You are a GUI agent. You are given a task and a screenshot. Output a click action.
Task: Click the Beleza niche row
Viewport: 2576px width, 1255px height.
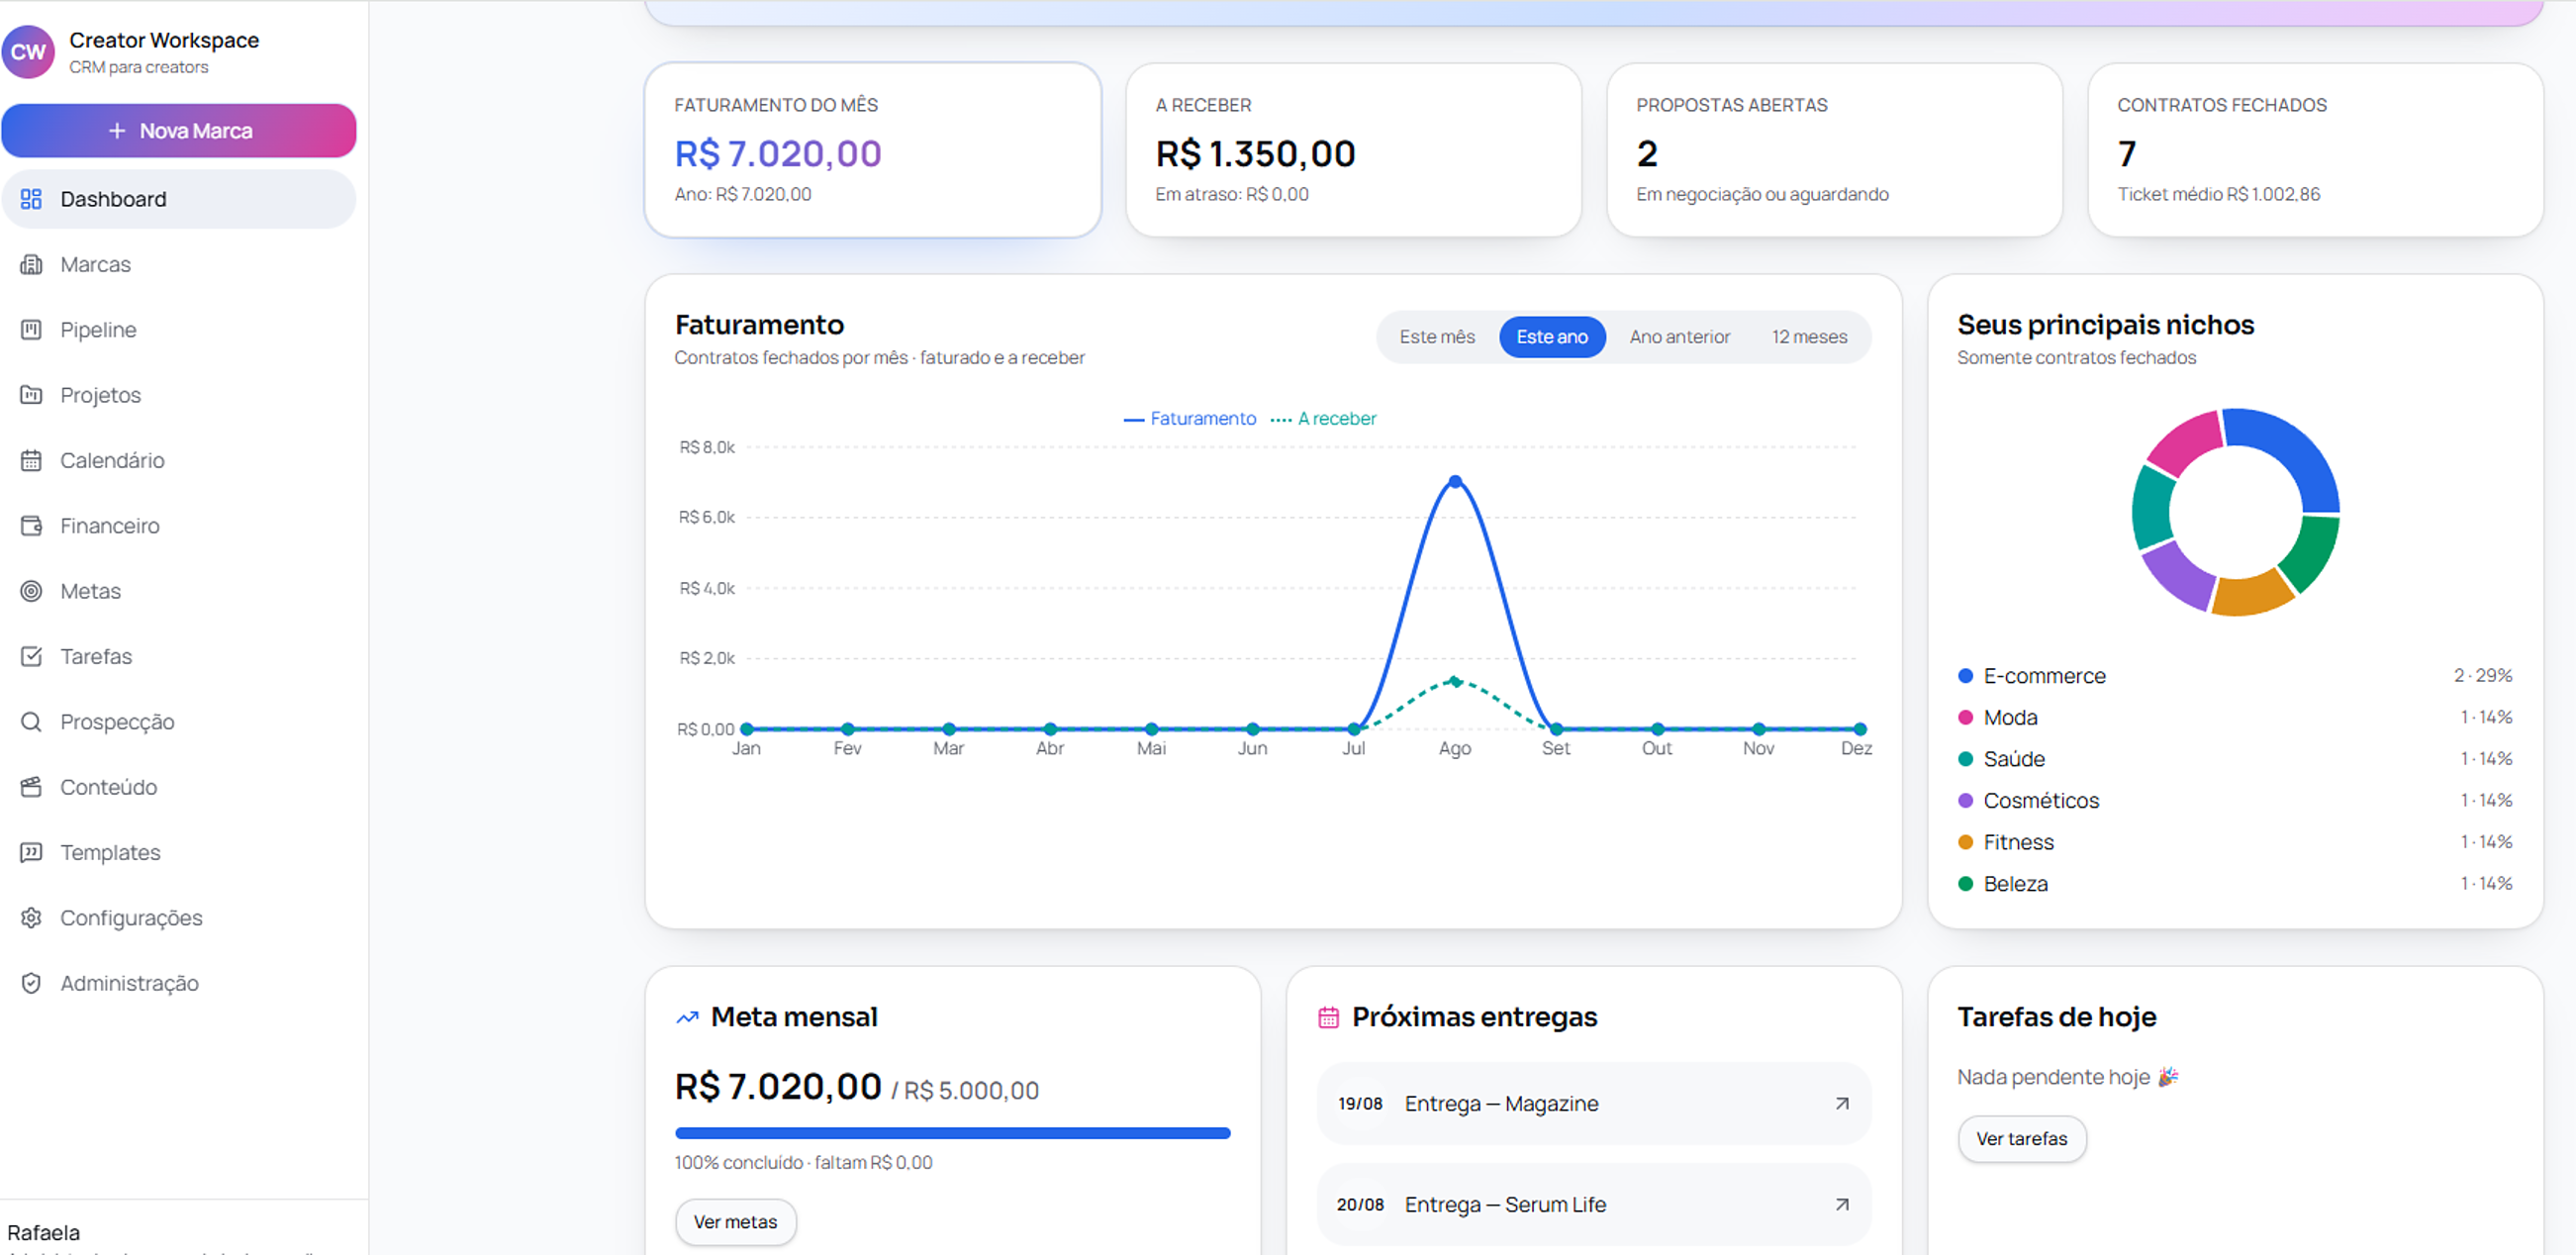tap(2235, 883)
